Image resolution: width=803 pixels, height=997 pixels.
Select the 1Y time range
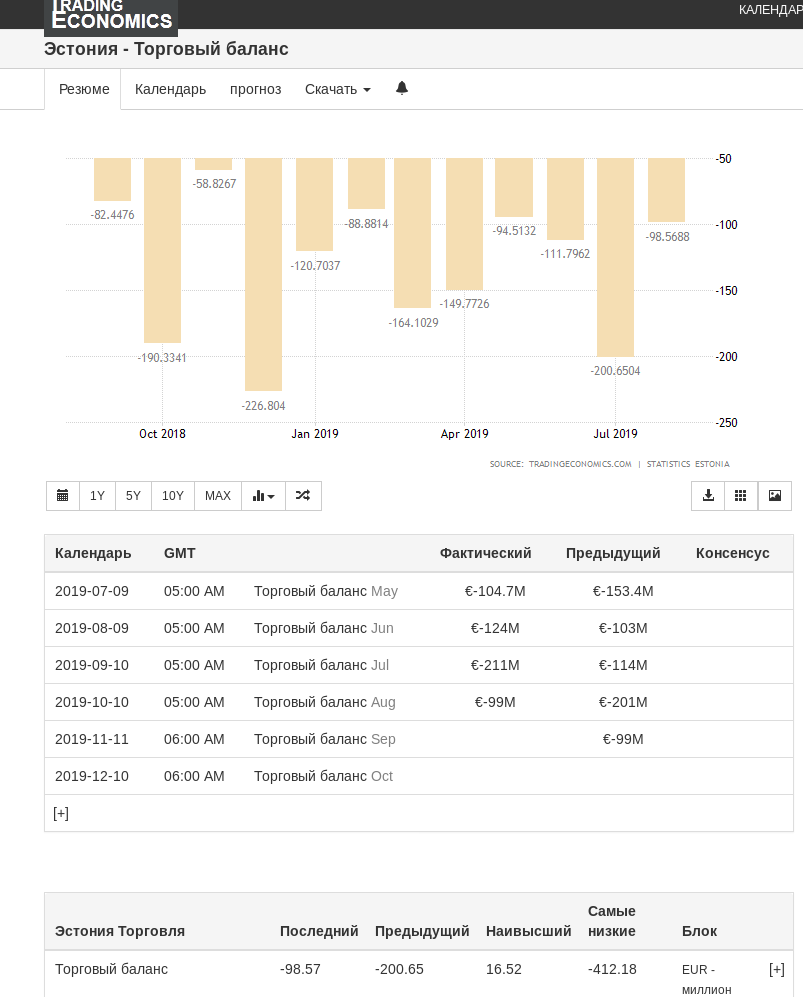coord(97,496)
